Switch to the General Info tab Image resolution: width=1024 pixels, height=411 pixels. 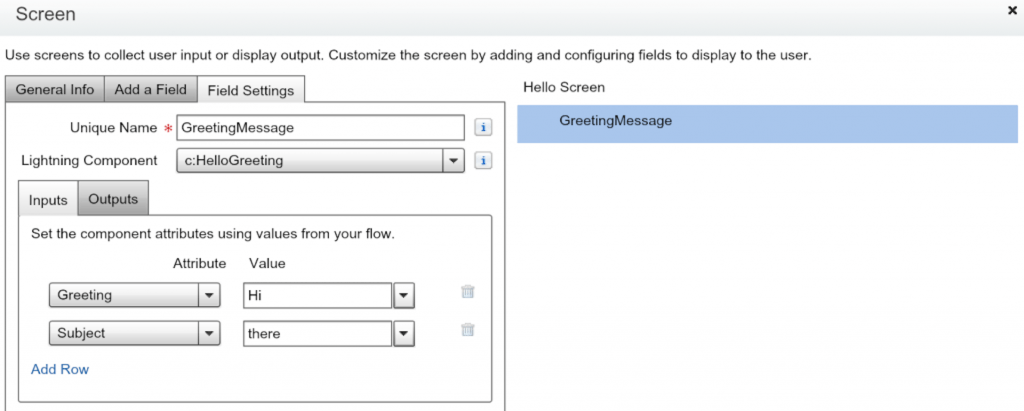click(55, 89)
